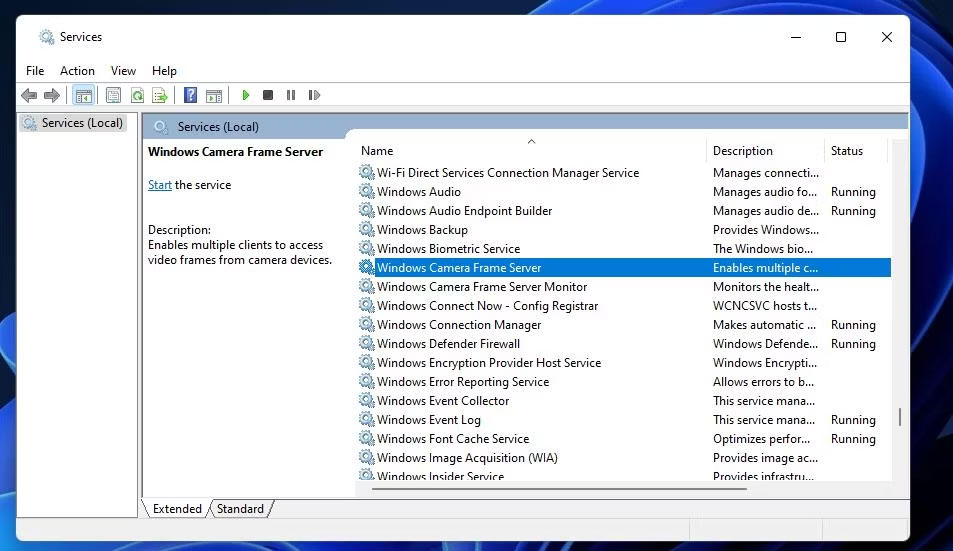Image resolution: width=953 pixels, height=551 pixels.
Task: Click 'Optimizes perfor...' description cell
Action: pos(762,439)
